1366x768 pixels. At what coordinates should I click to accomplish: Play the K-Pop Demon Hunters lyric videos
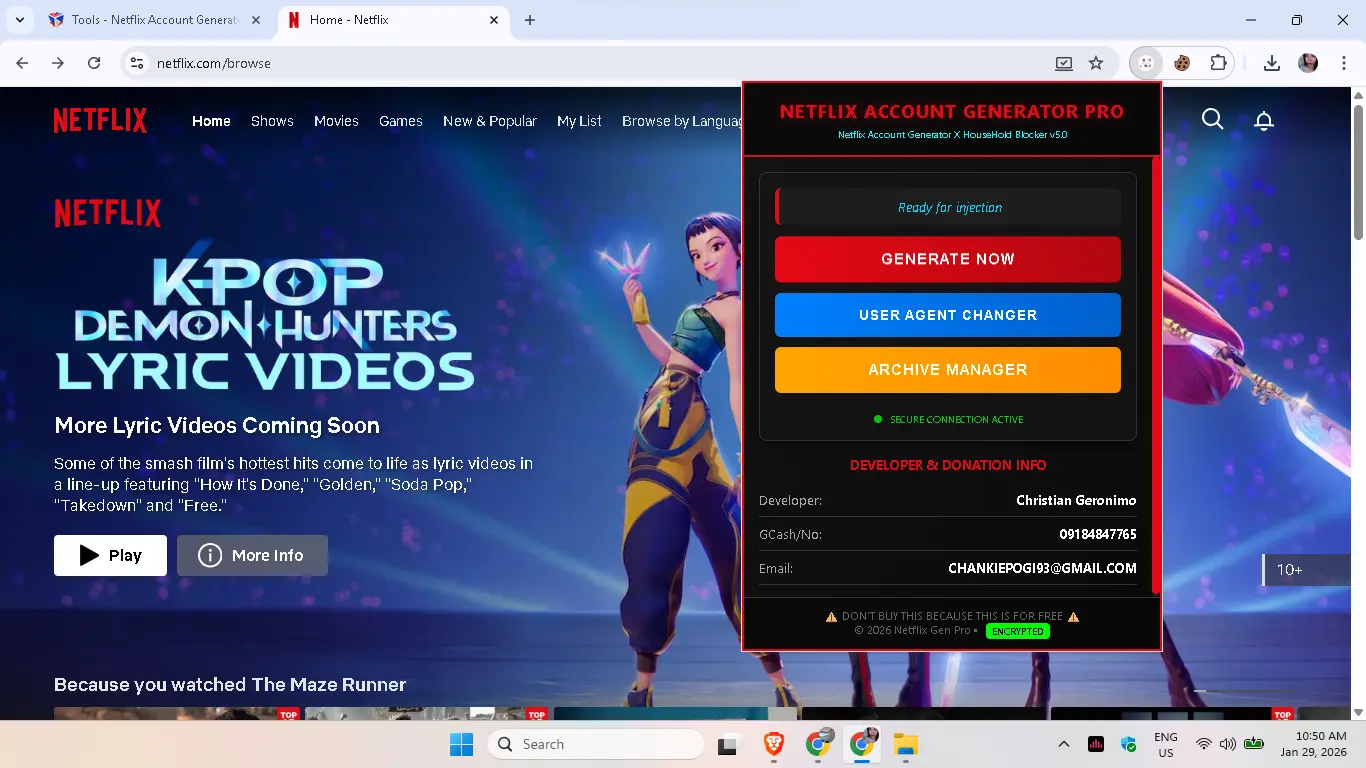[x=110, y=555]
